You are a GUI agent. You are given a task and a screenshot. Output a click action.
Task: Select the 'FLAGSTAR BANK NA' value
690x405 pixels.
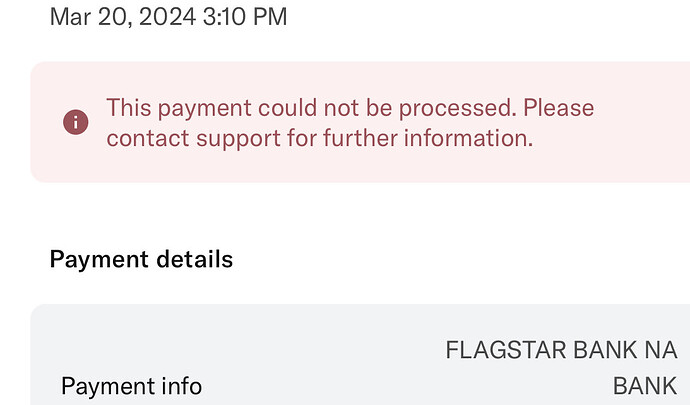(562, 350)
